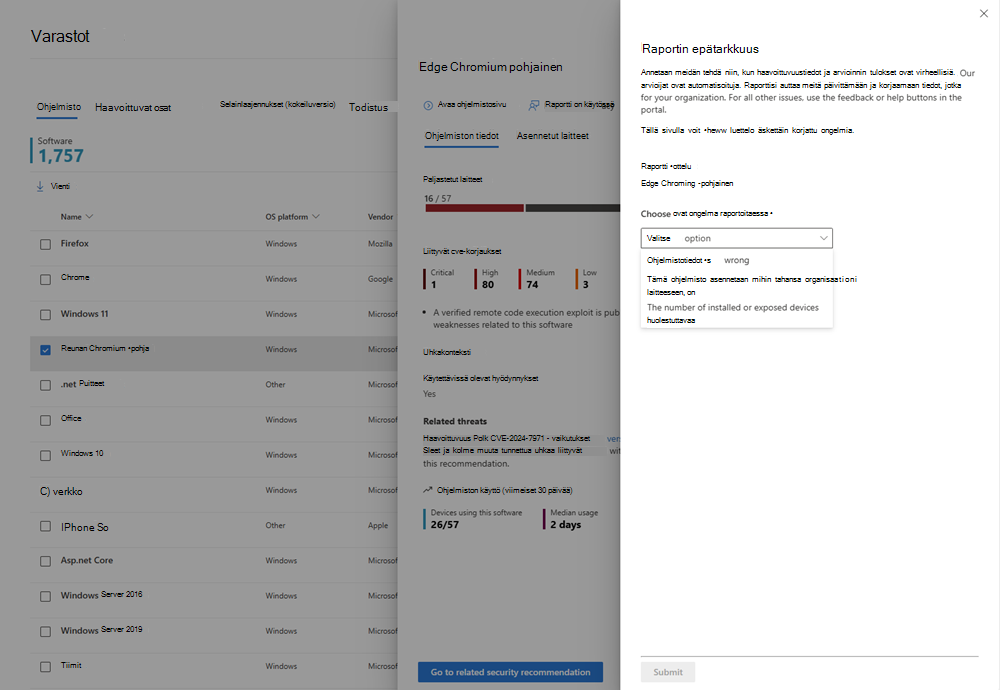Open the Todistus tab
Image resolution: width=1000 pixels, height=690 pixels.
point(368,107)
